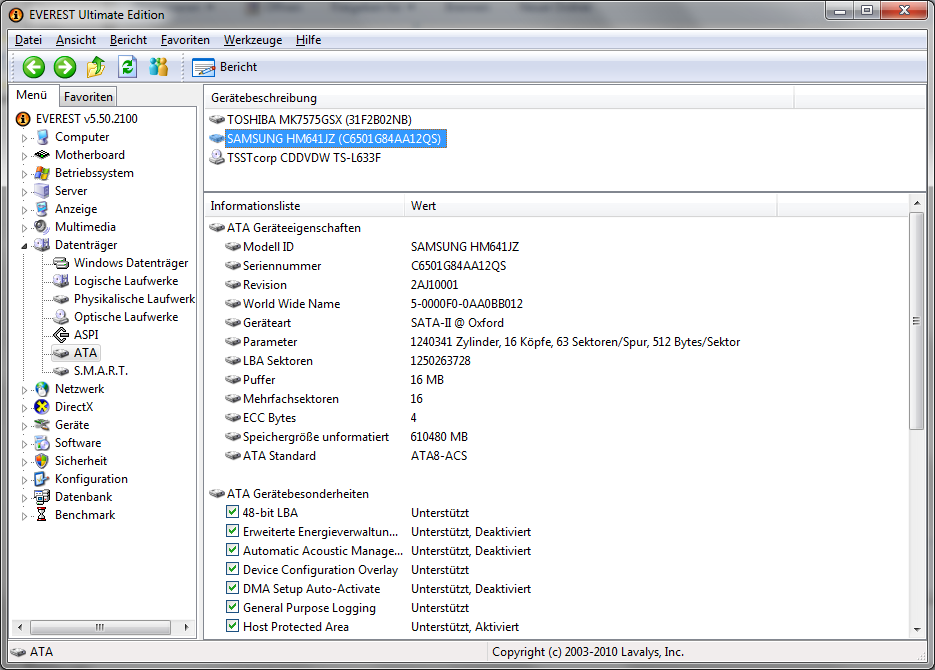Viewport: 935px width, 670px height.
Task: Select the Sicherheit shield icon
Action: tap(42, 461)
